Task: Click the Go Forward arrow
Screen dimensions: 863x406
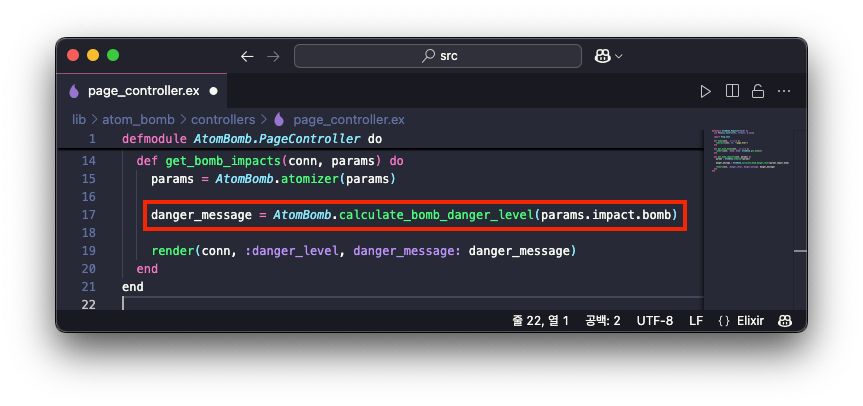Action: click(273, 56)
